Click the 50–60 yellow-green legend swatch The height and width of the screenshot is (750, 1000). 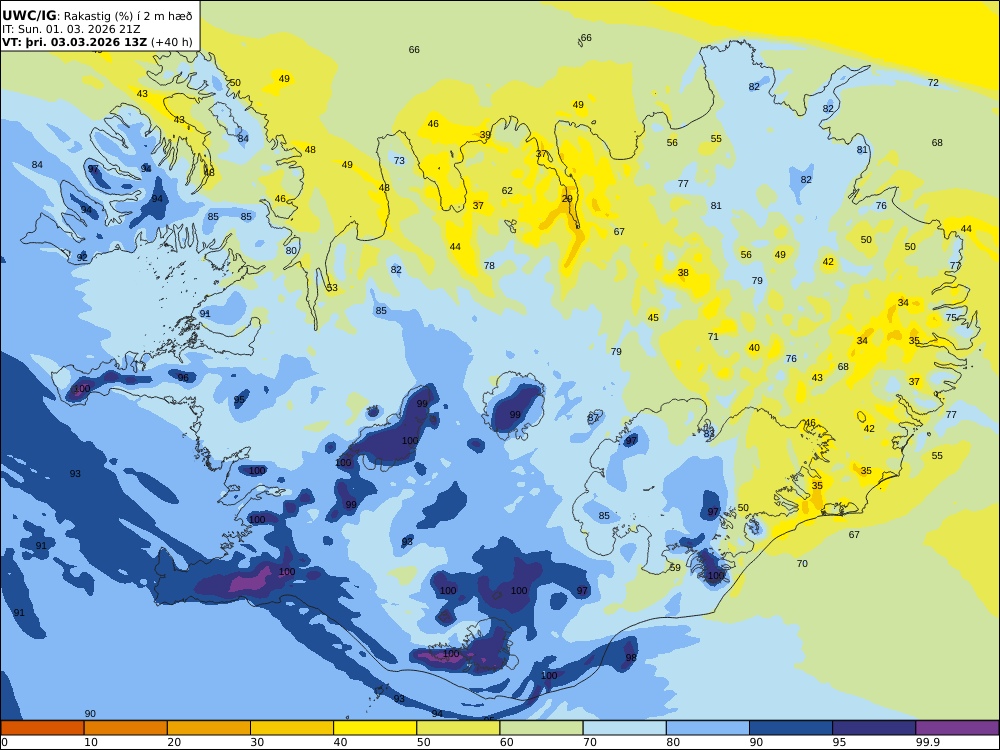[458, 728]
